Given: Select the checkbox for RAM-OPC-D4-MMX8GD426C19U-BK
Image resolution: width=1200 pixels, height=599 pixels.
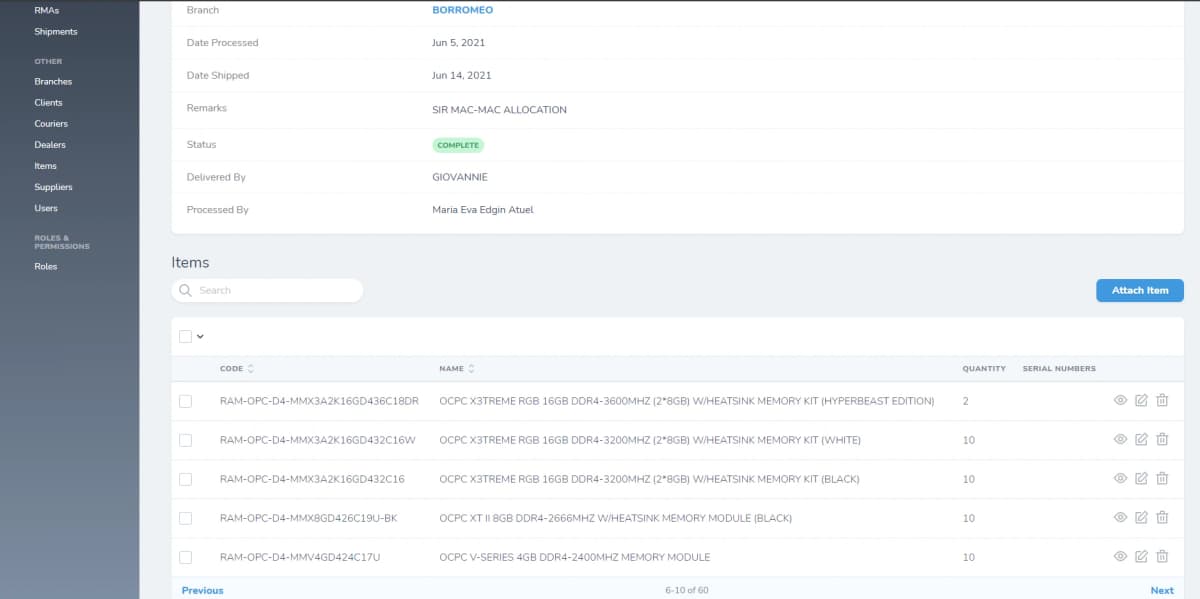Looking at the screenshot, I should [x=185, y=517].
